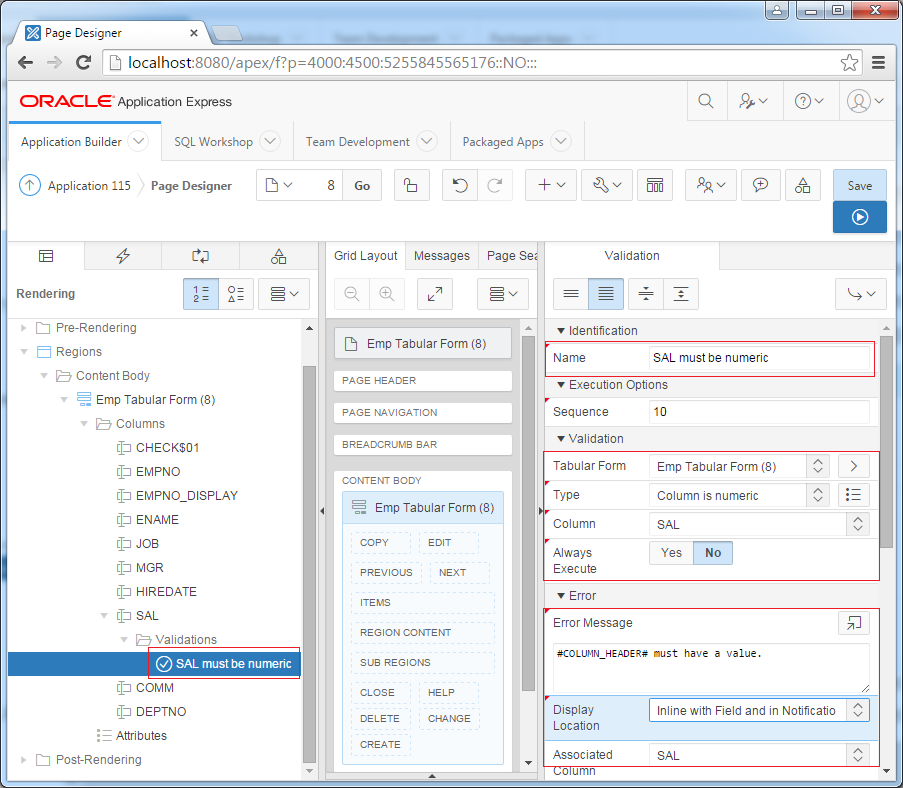Redo the last undone change
Screen dimensions: 903x788
pyautogui.click(x=495, y=185)
